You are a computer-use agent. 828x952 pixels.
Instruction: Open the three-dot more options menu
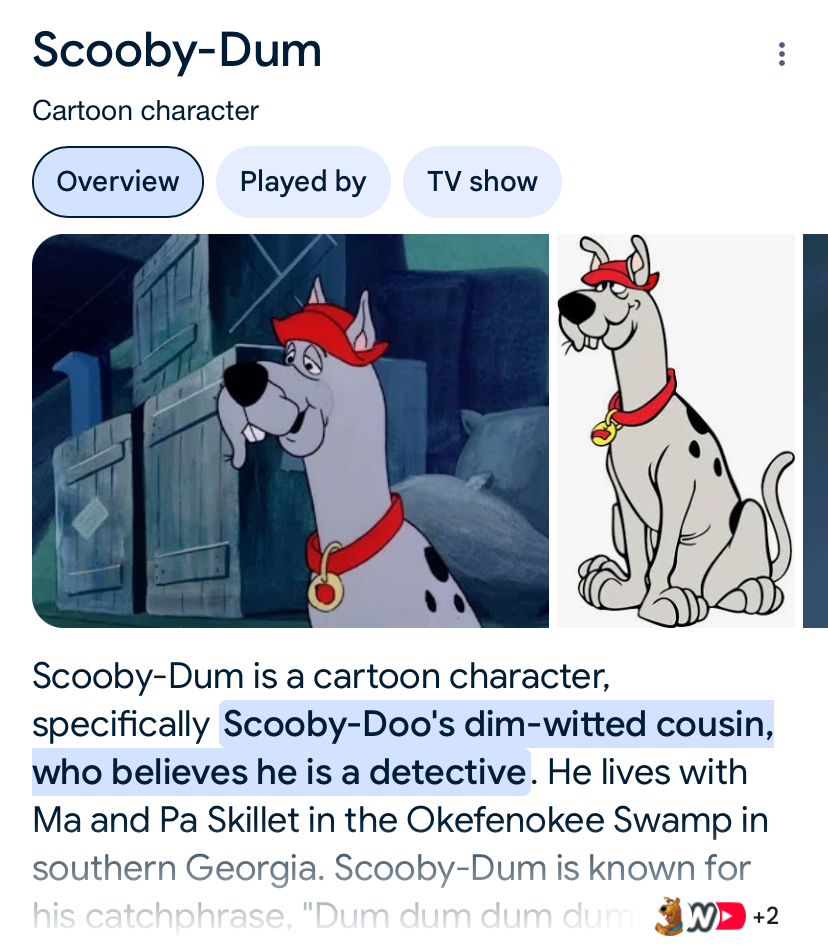click(x=781, y=54)
